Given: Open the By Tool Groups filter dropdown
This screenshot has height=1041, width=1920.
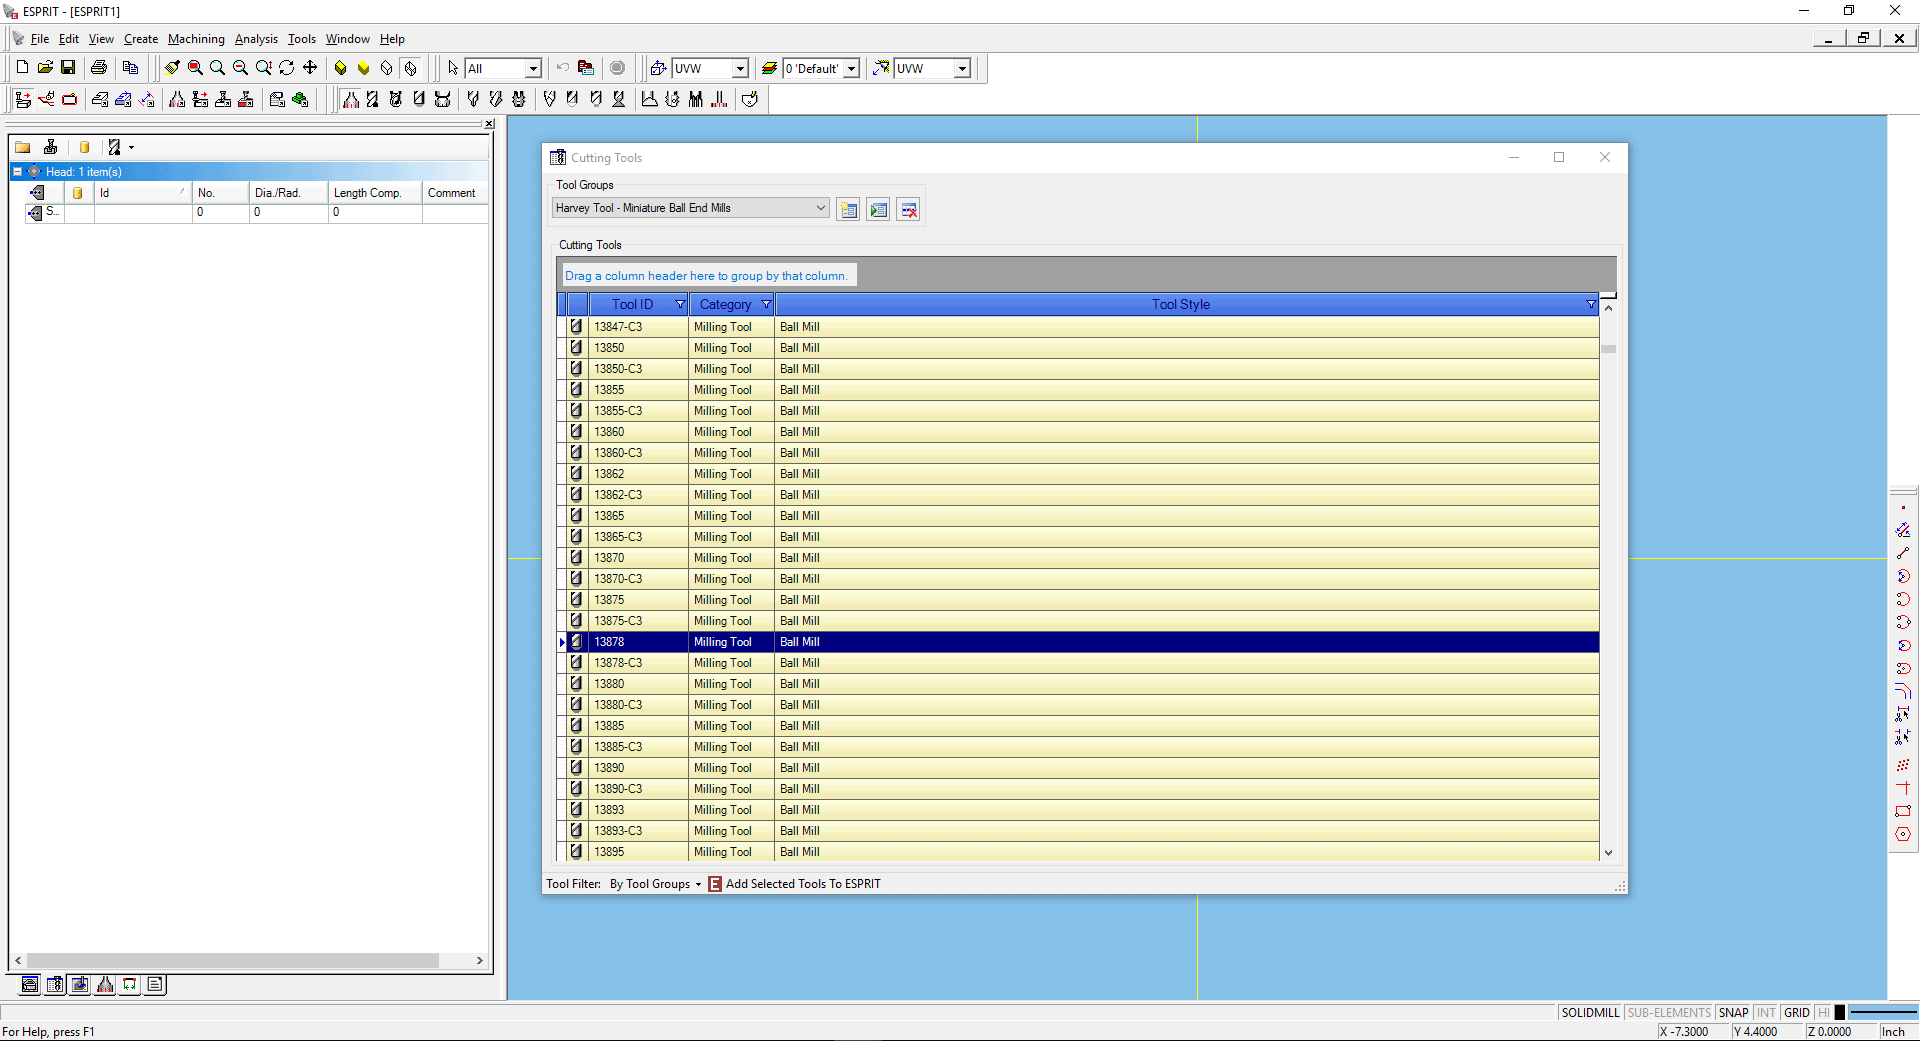Looking at the screenshot, I should click(x=656, y=884).
